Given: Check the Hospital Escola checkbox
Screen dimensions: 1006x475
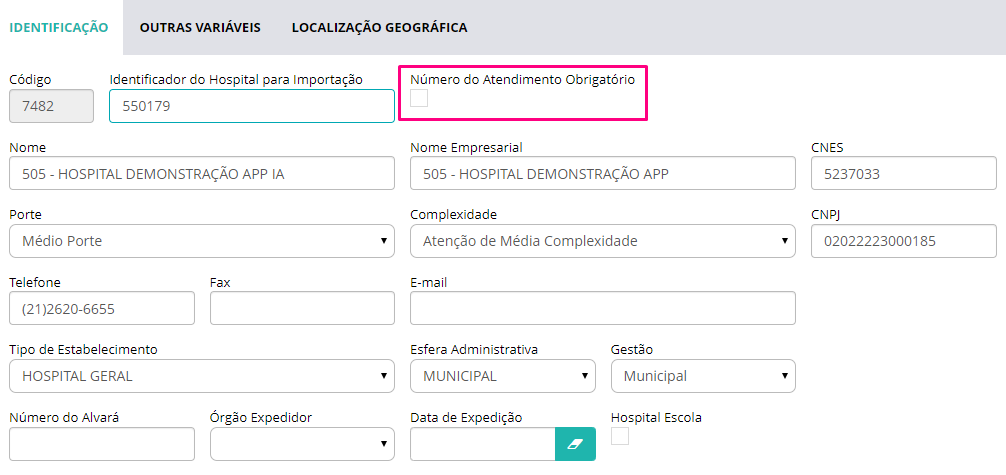Looking at the screenshot, I should point(620,436).
